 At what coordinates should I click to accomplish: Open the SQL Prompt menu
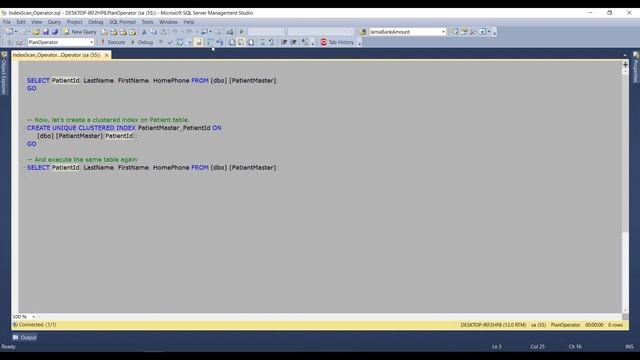pyautogui.click(x=122, y=22)
